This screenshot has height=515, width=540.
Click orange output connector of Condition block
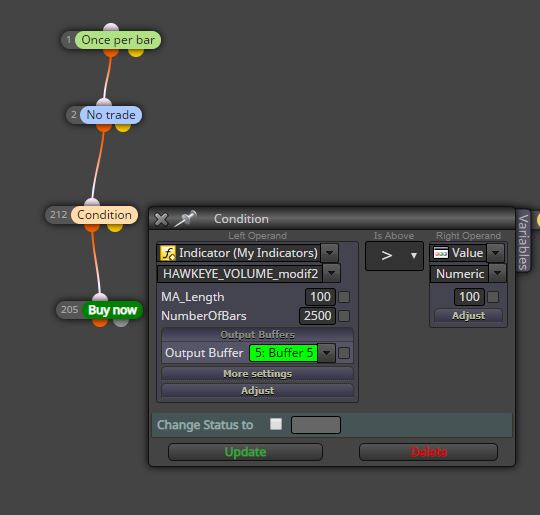point(92,227)
